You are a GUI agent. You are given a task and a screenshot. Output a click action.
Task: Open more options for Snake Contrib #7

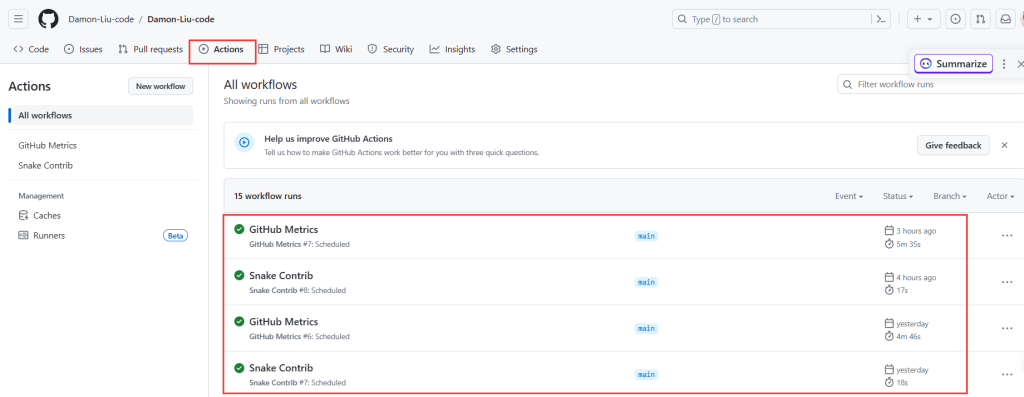(1007, 375)
